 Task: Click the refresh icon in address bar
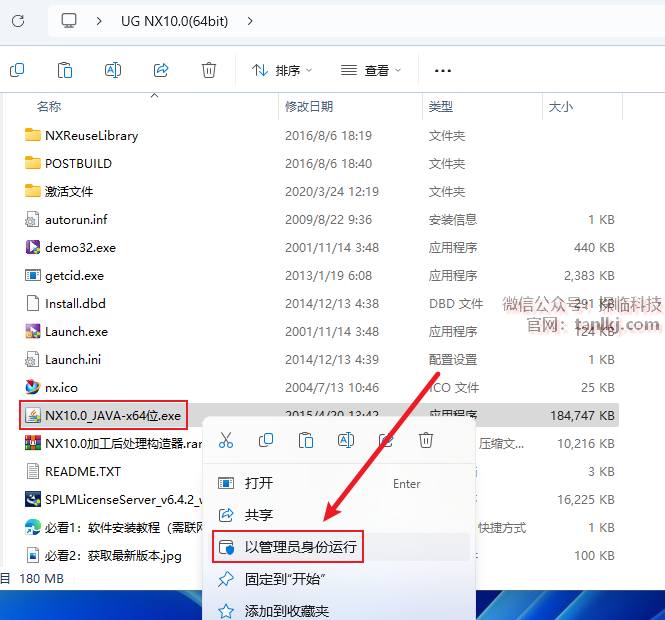[18, 21]
